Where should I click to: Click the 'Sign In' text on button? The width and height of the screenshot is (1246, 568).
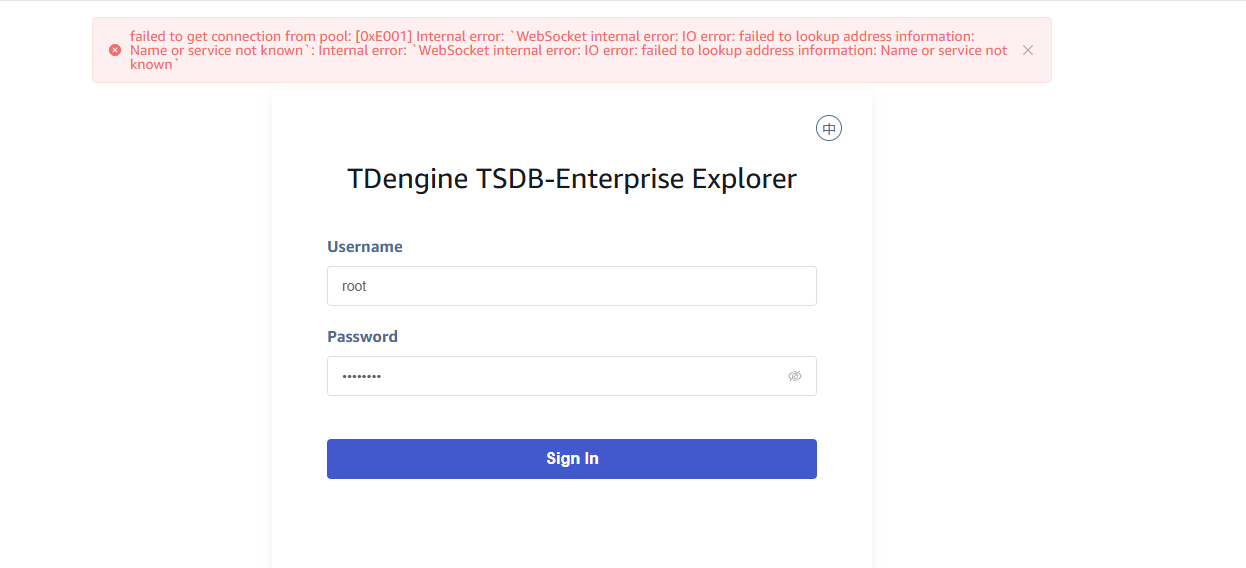[x=572, y=459]
